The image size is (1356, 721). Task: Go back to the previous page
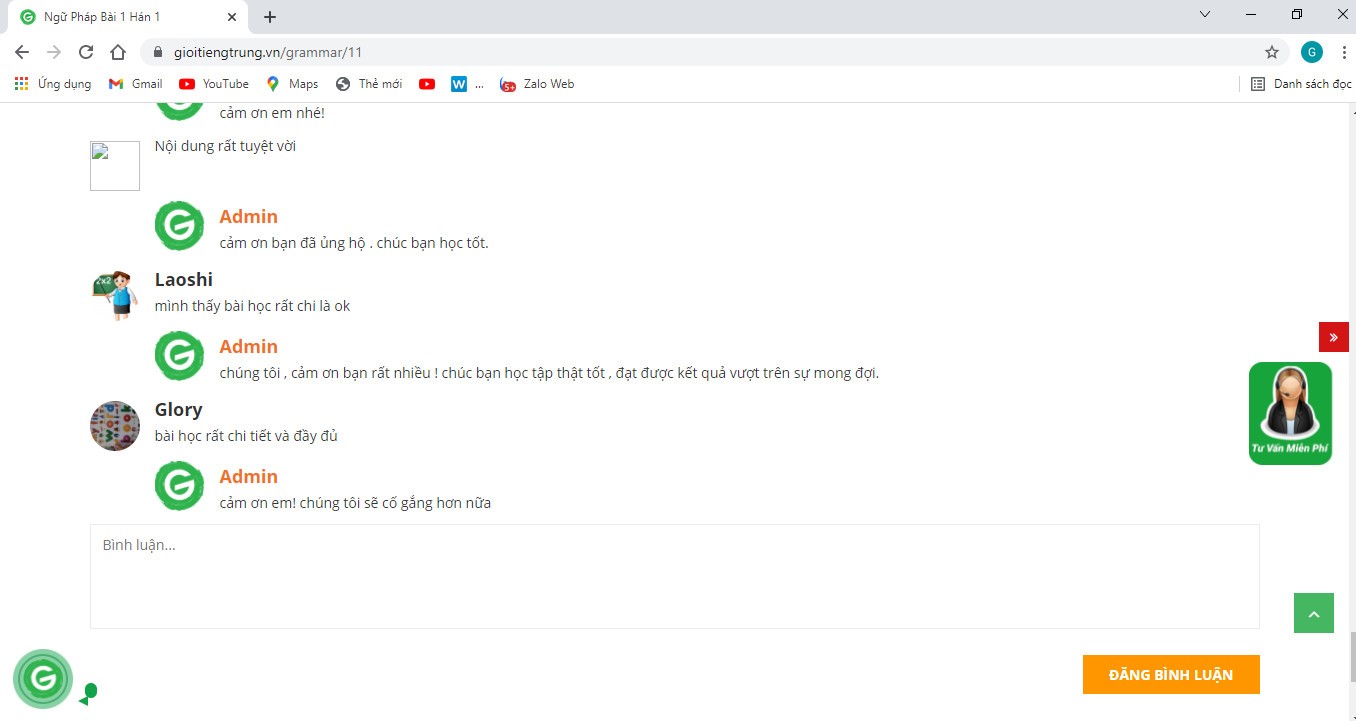pos(22,52)
